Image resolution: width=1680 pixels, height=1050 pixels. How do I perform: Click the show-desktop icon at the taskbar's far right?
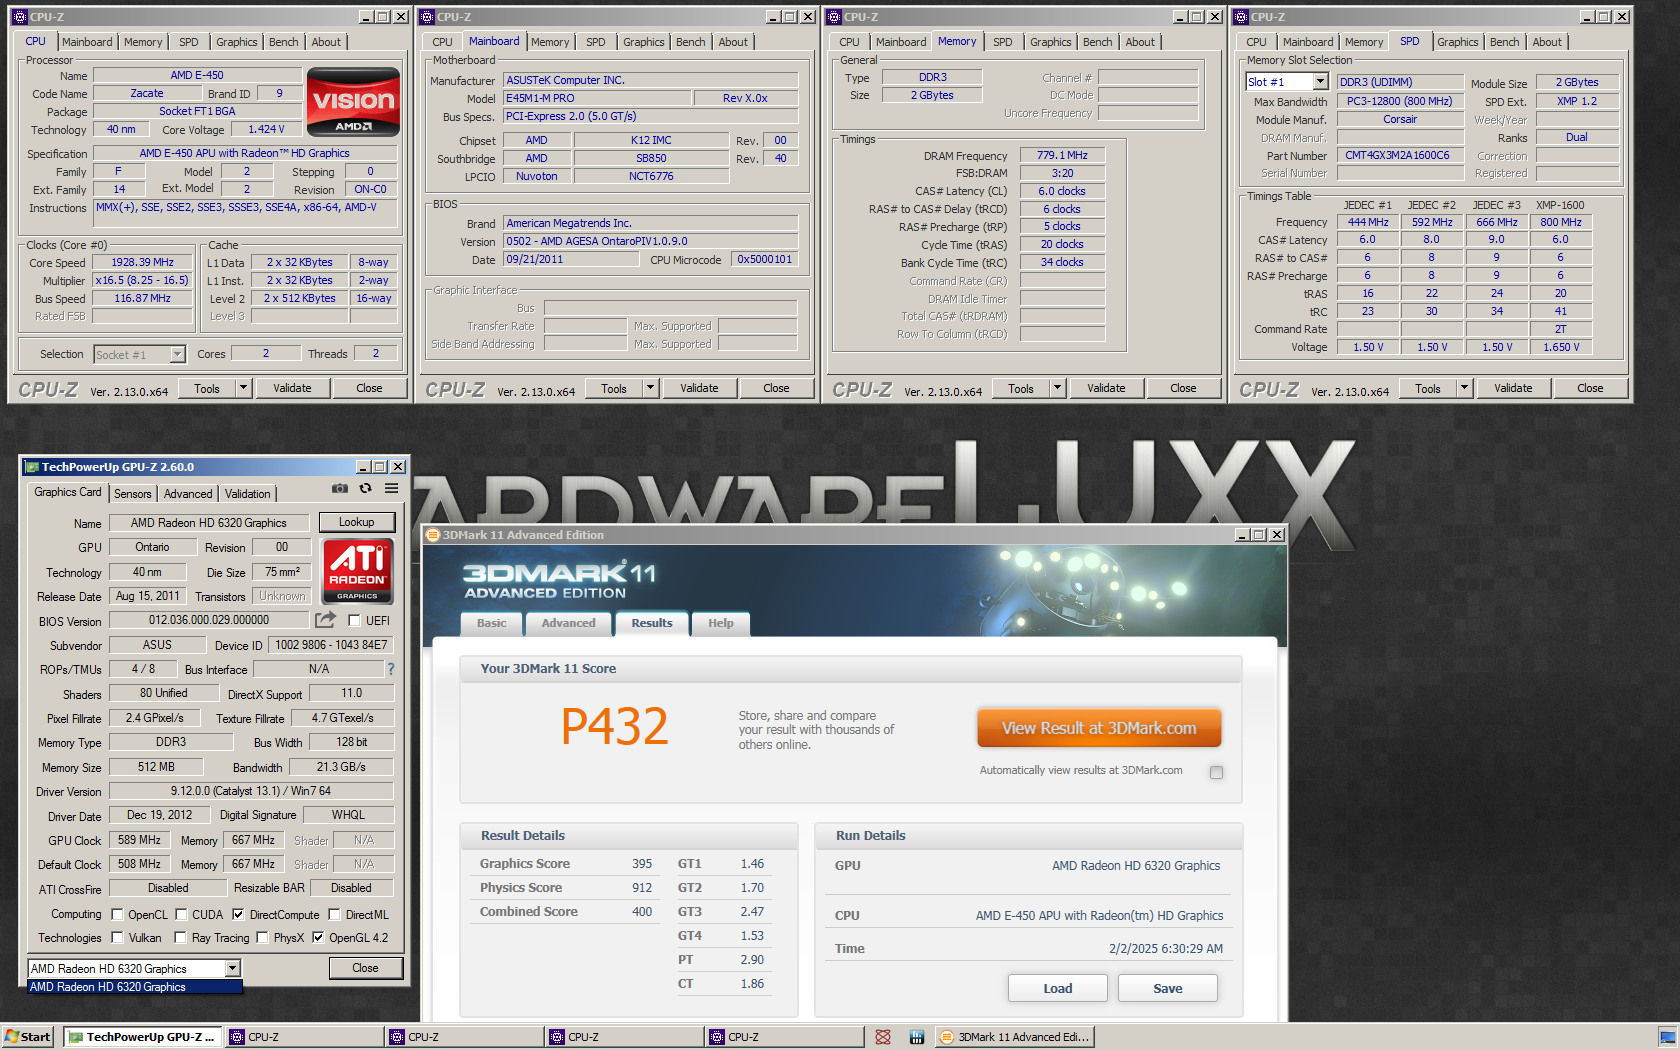1667,1037
